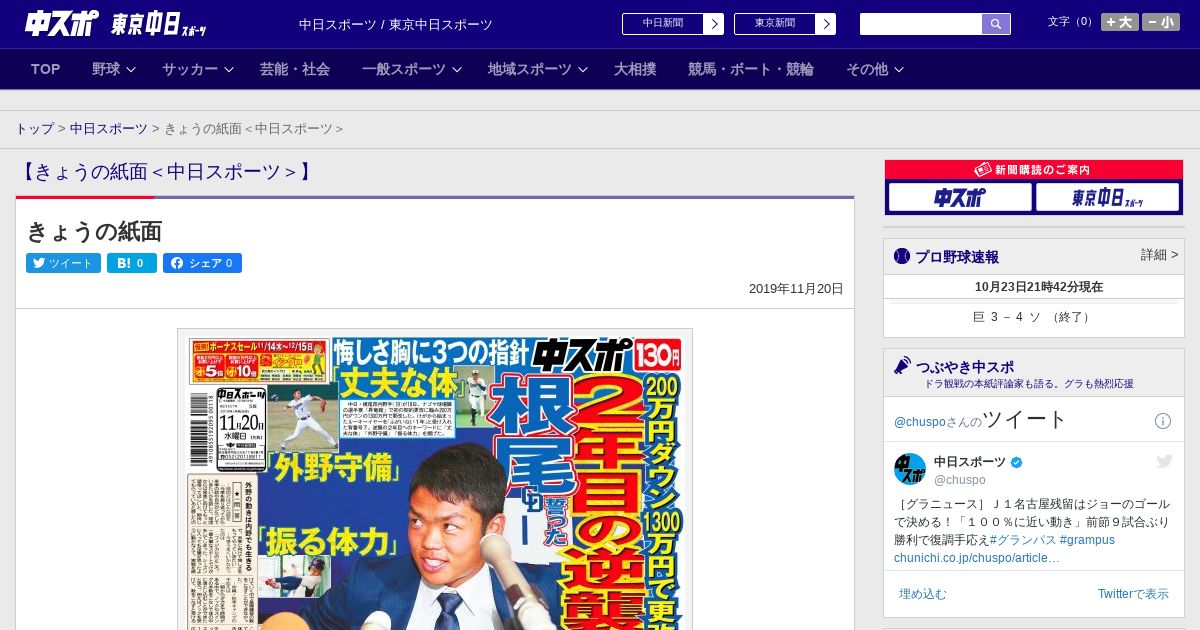Image resolution: width=1200 pixels, height=630 pixels.
Task: Click the 東京中日スポーツ header logo
Action: (158, 24)
